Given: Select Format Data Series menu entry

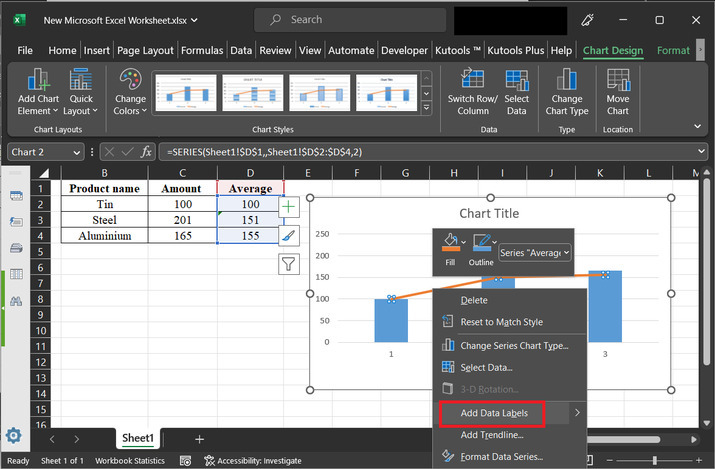Looking at the screenshot, I should pos(500,457).
